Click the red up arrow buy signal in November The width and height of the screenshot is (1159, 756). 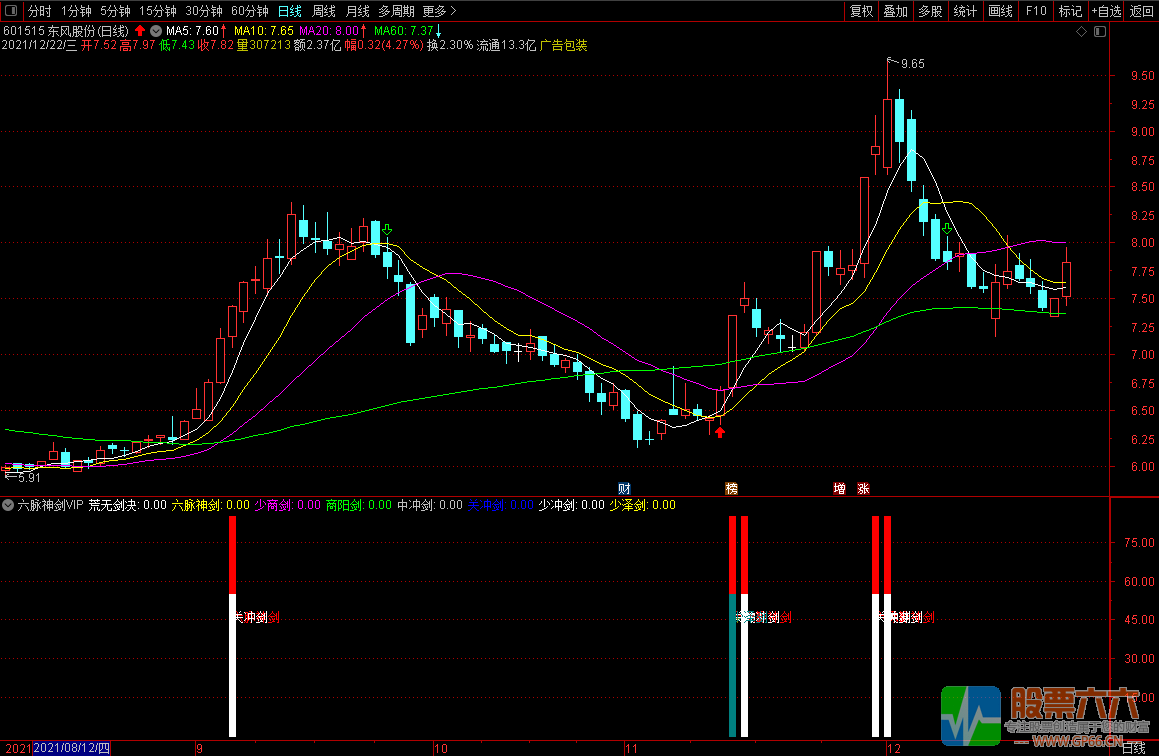point(719,432)
